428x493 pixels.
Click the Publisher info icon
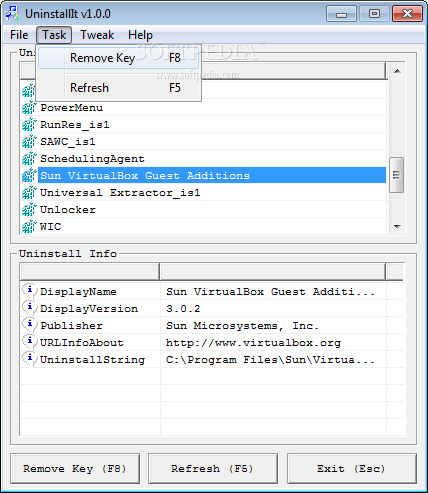[x=29, y=325]
